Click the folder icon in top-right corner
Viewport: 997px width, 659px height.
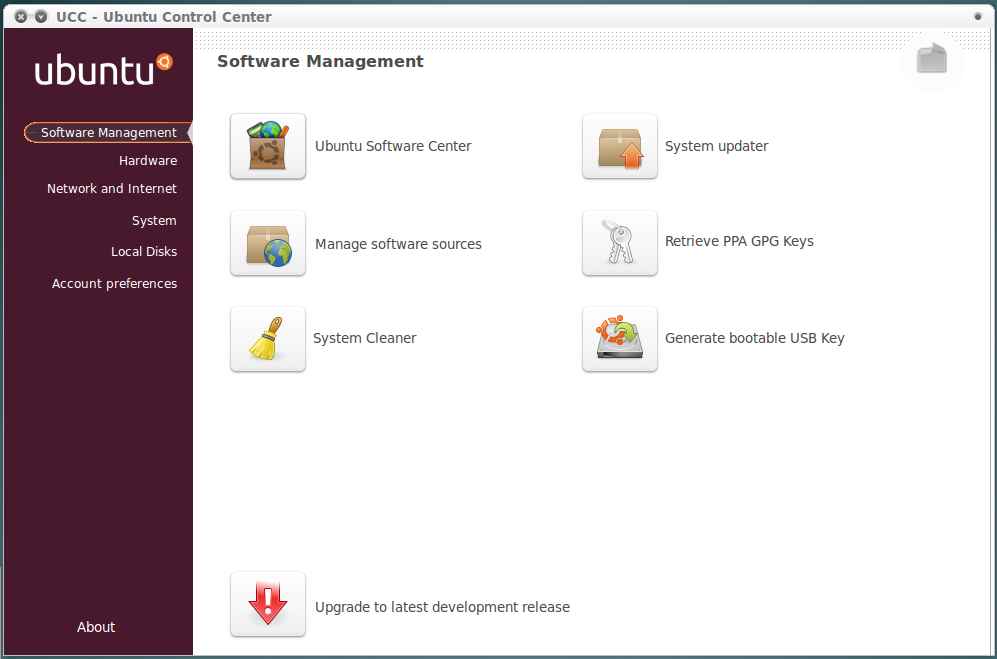932,59
